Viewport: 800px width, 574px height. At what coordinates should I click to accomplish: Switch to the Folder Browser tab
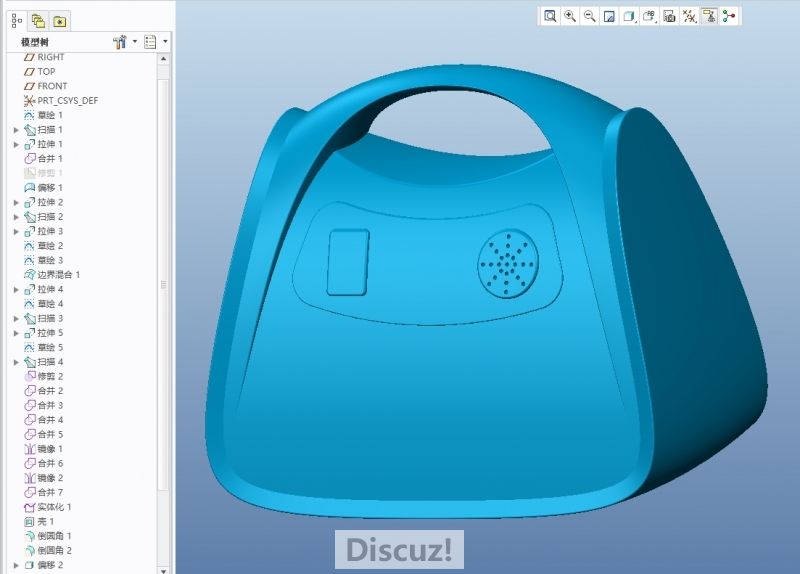38,20
